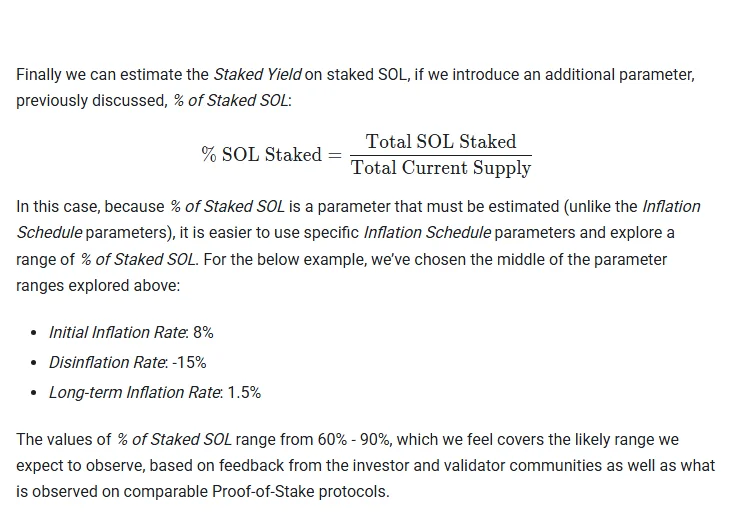
Task: Click the italic 'Staked Yield' term
Action: (257, 75)
